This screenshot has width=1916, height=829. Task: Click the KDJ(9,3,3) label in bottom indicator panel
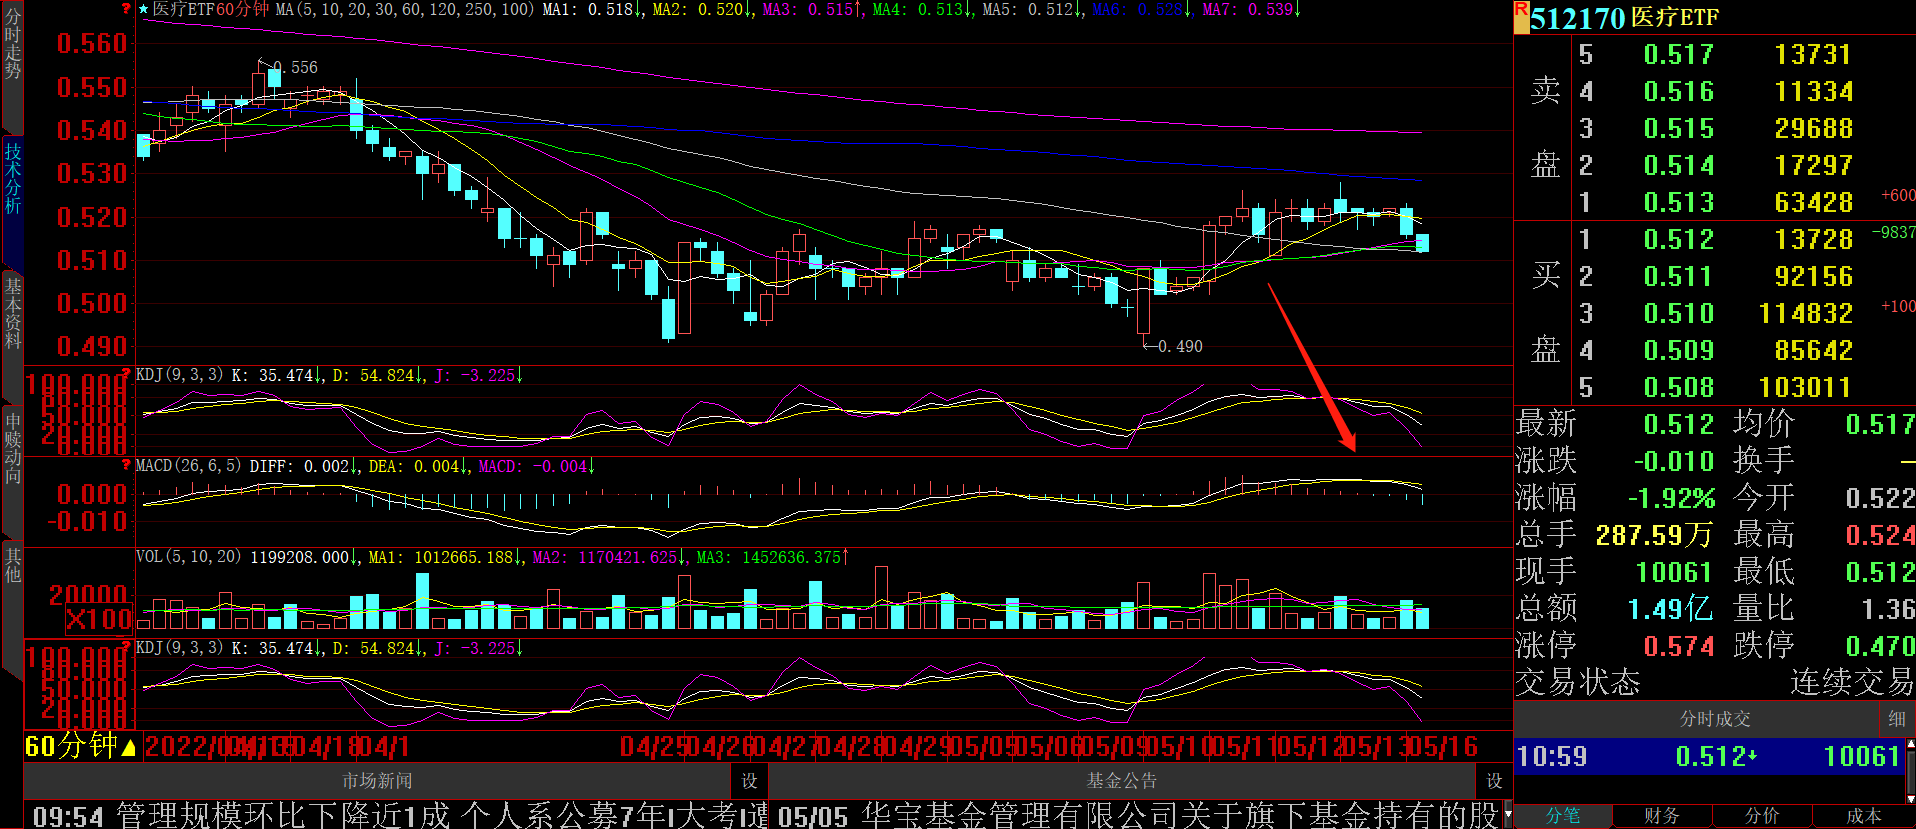(180, 647)
